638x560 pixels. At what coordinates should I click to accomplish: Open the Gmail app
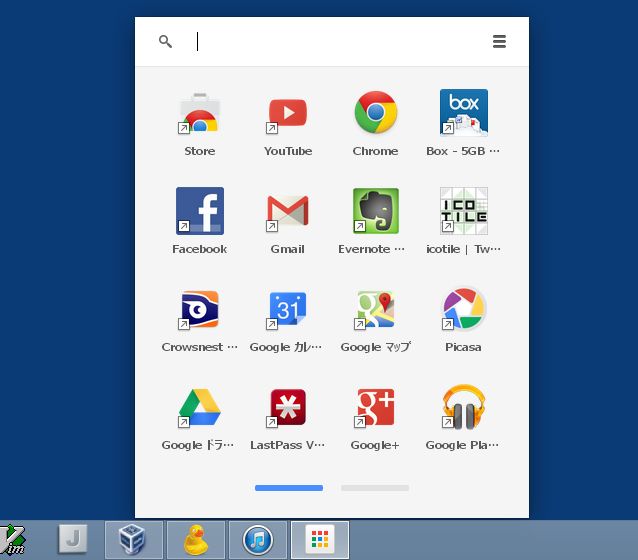click(x=288, y=211)
